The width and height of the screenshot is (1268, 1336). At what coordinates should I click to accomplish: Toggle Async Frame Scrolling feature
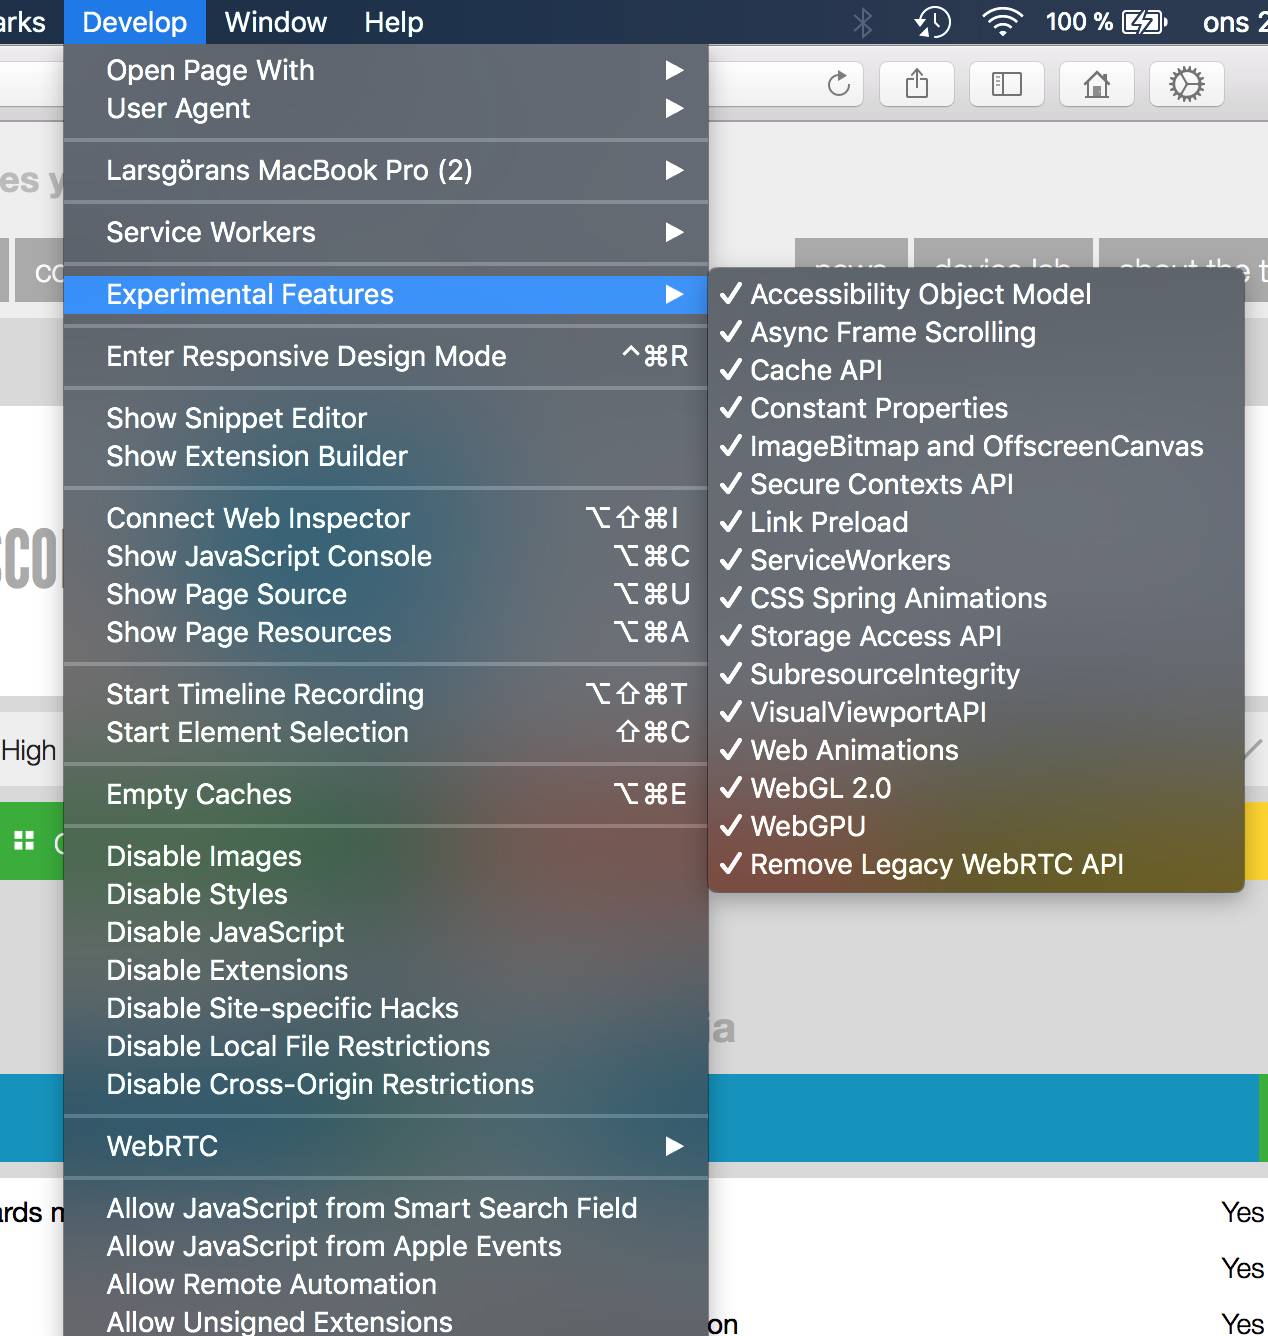(976, 332)
